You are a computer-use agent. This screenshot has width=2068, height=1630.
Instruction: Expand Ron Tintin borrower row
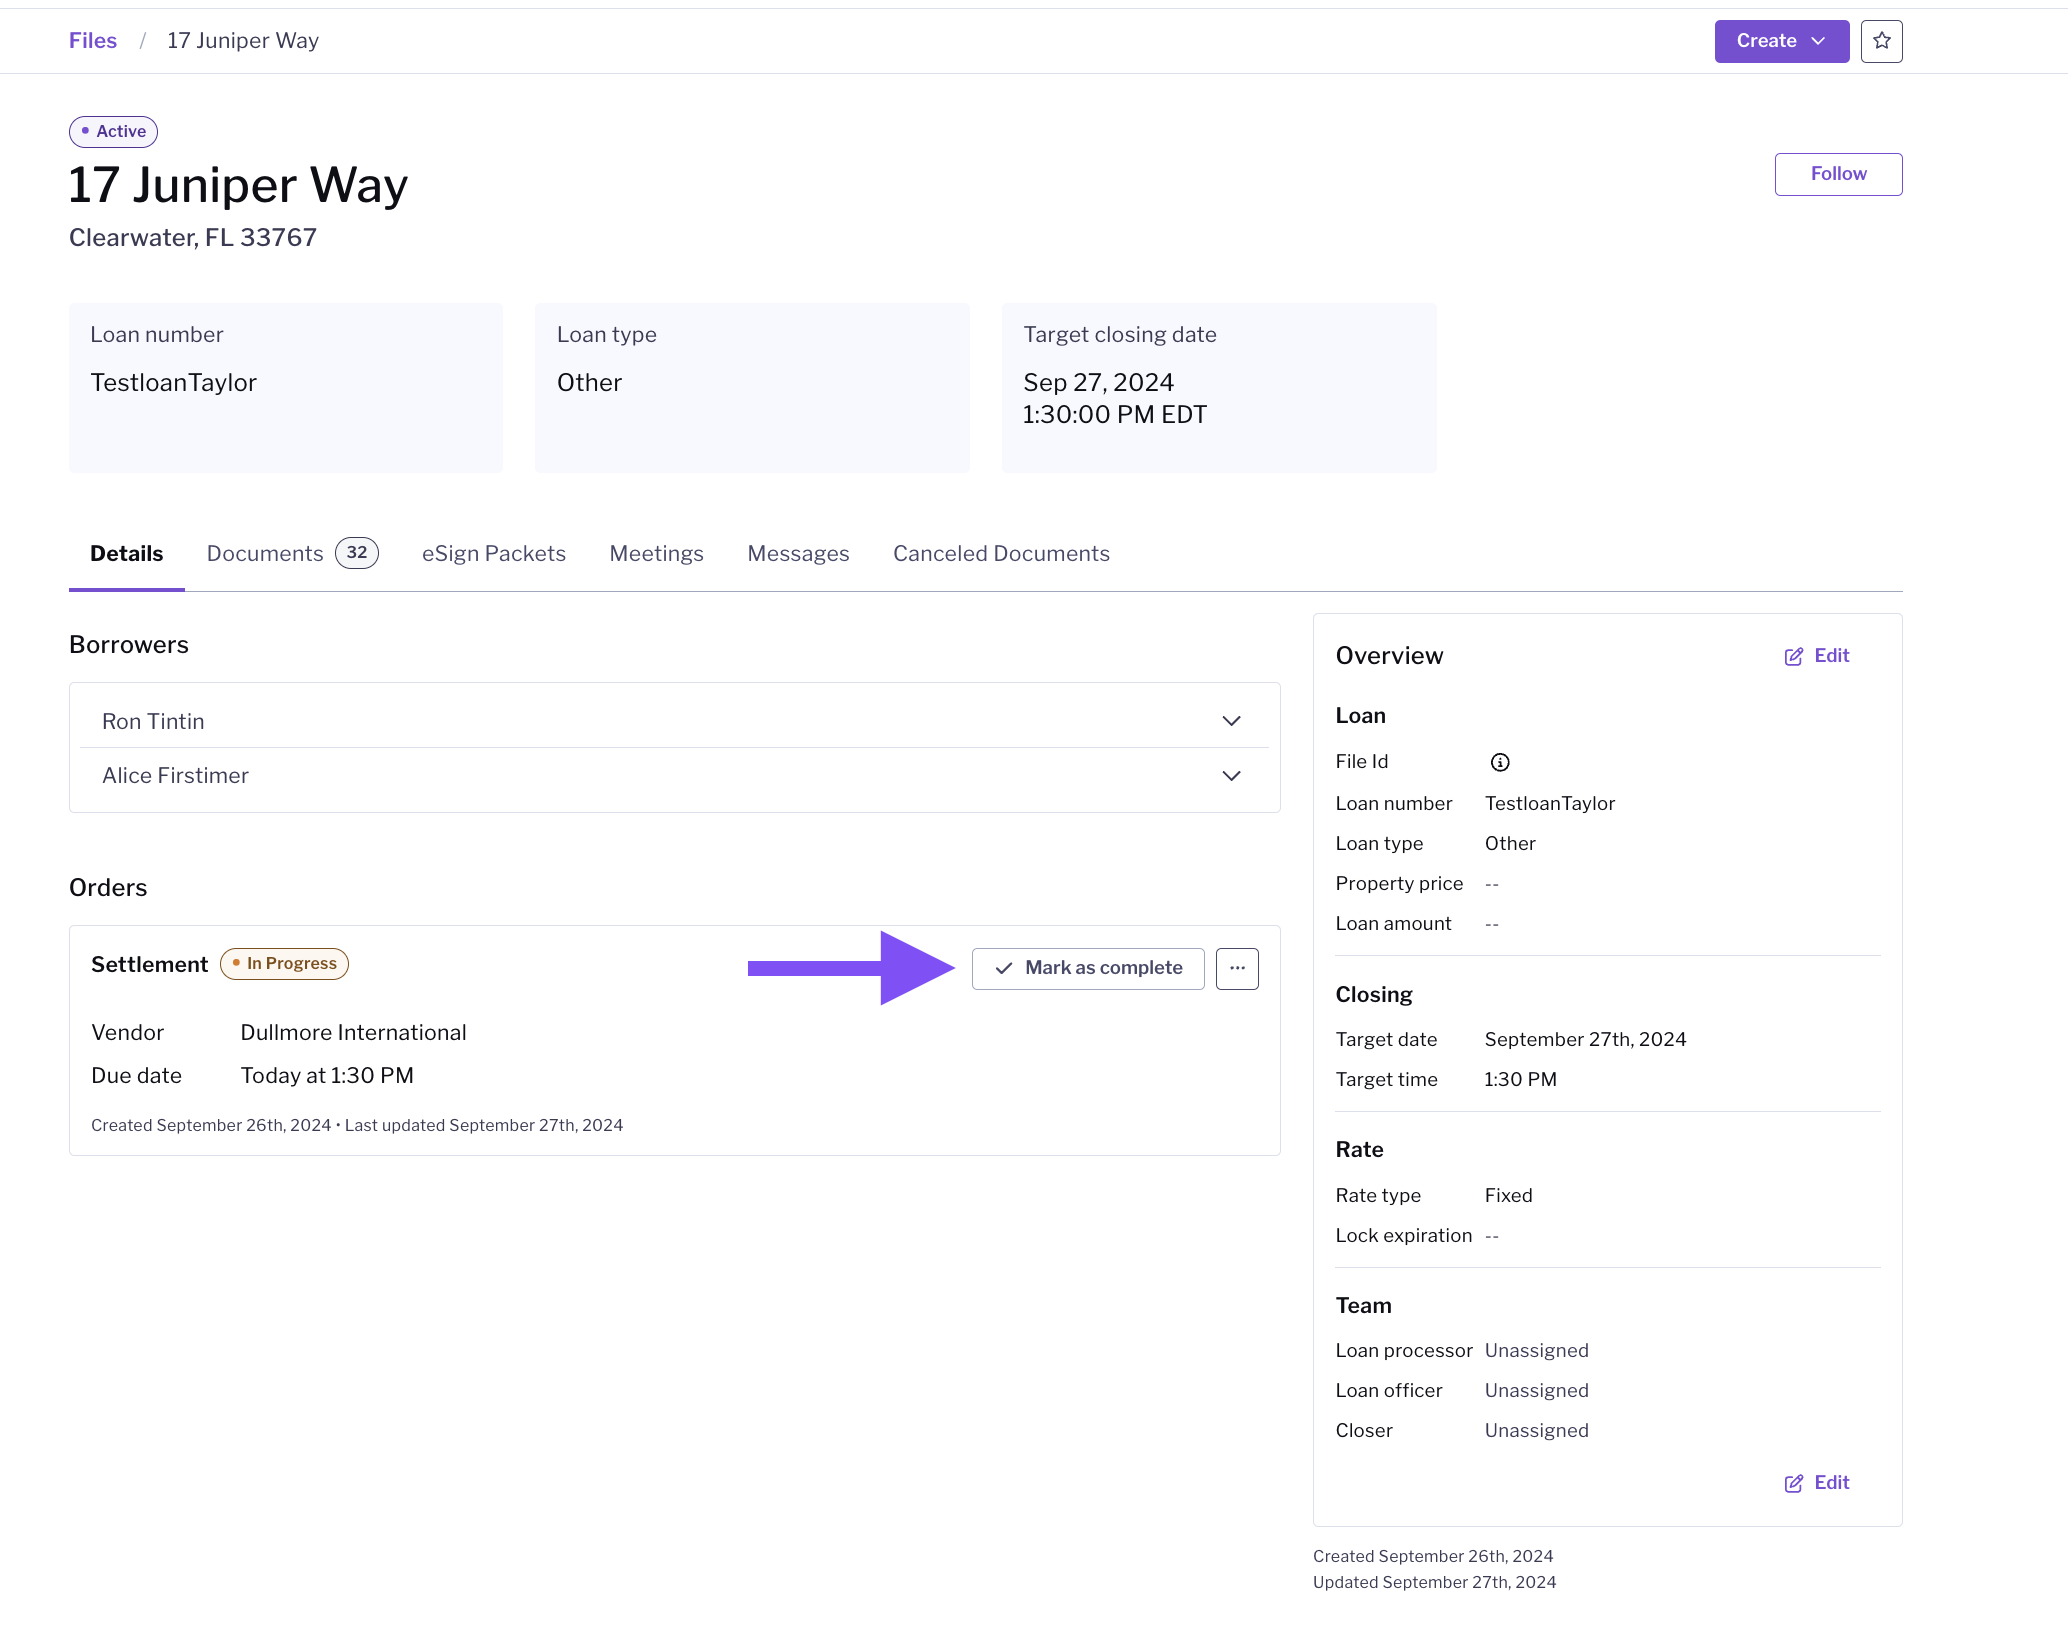coord(674,721)
